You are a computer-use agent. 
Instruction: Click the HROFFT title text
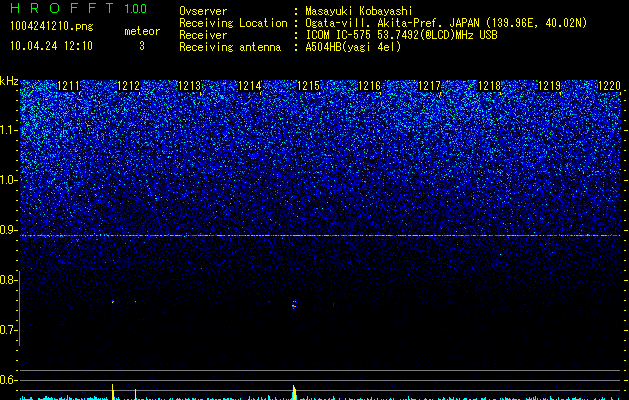coord(62,8)
